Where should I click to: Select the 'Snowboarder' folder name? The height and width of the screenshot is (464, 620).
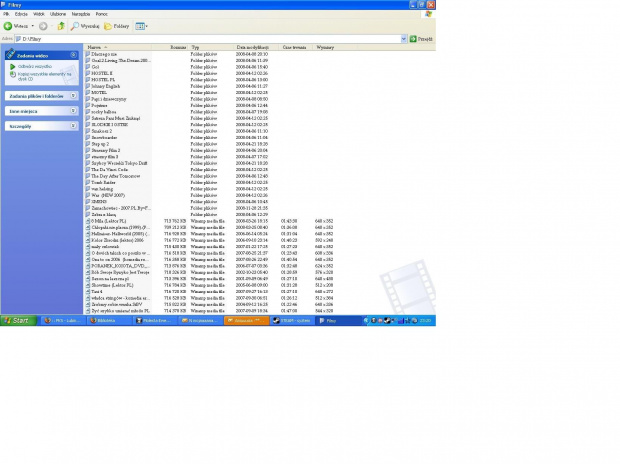point(104,137)
